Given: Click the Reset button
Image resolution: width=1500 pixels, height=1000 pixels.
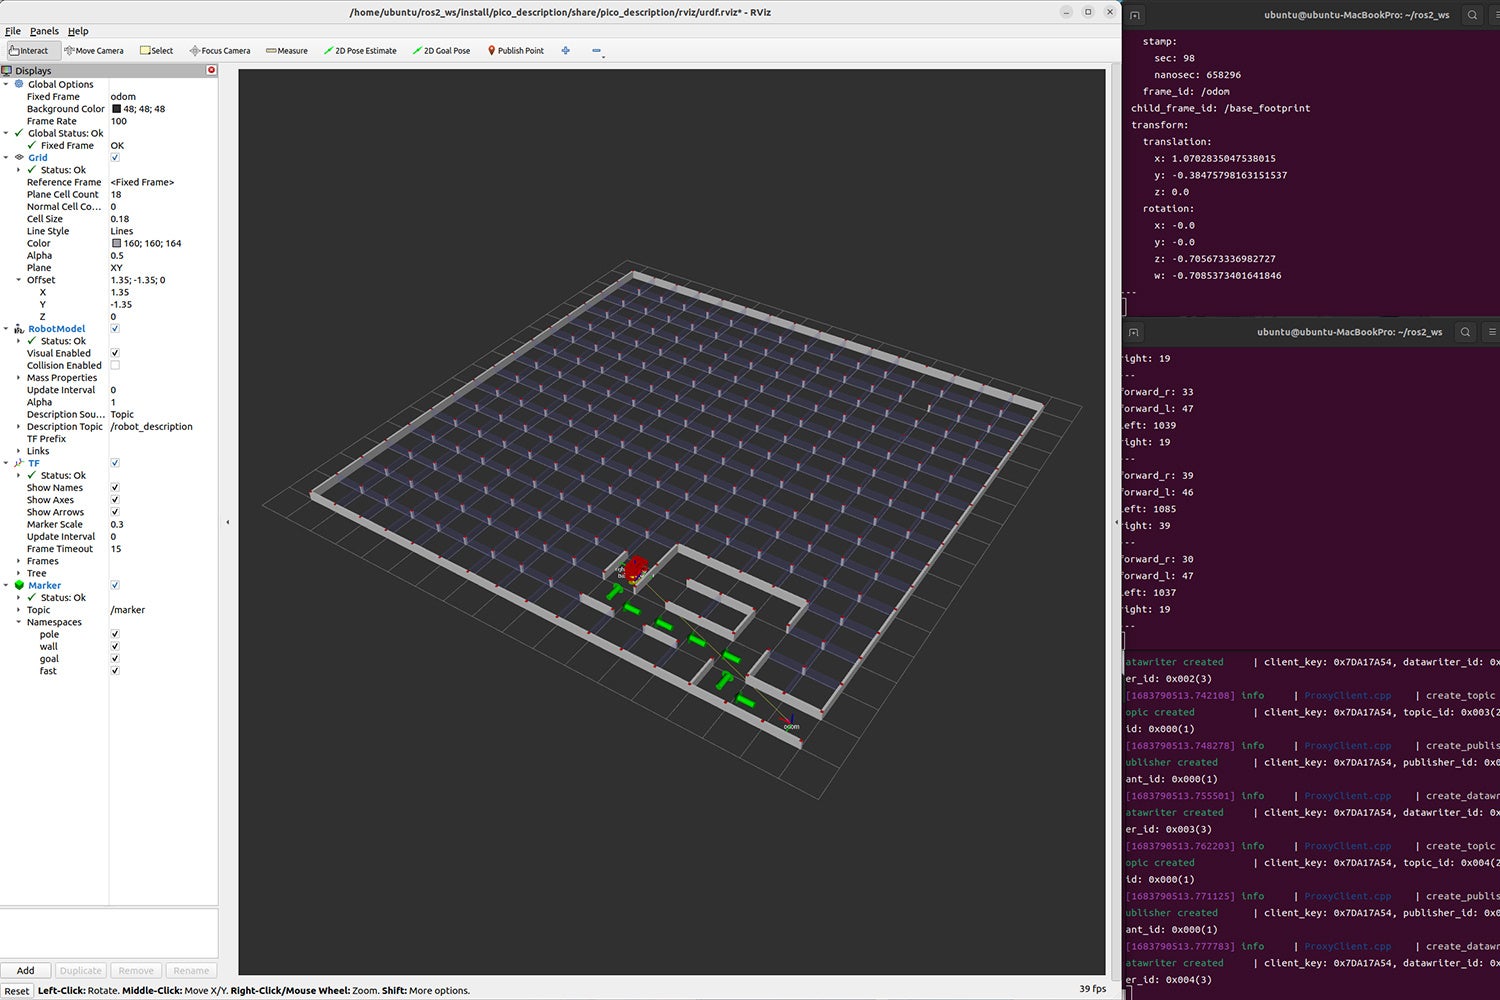Looking at the screenshot, I should [17, 991].
